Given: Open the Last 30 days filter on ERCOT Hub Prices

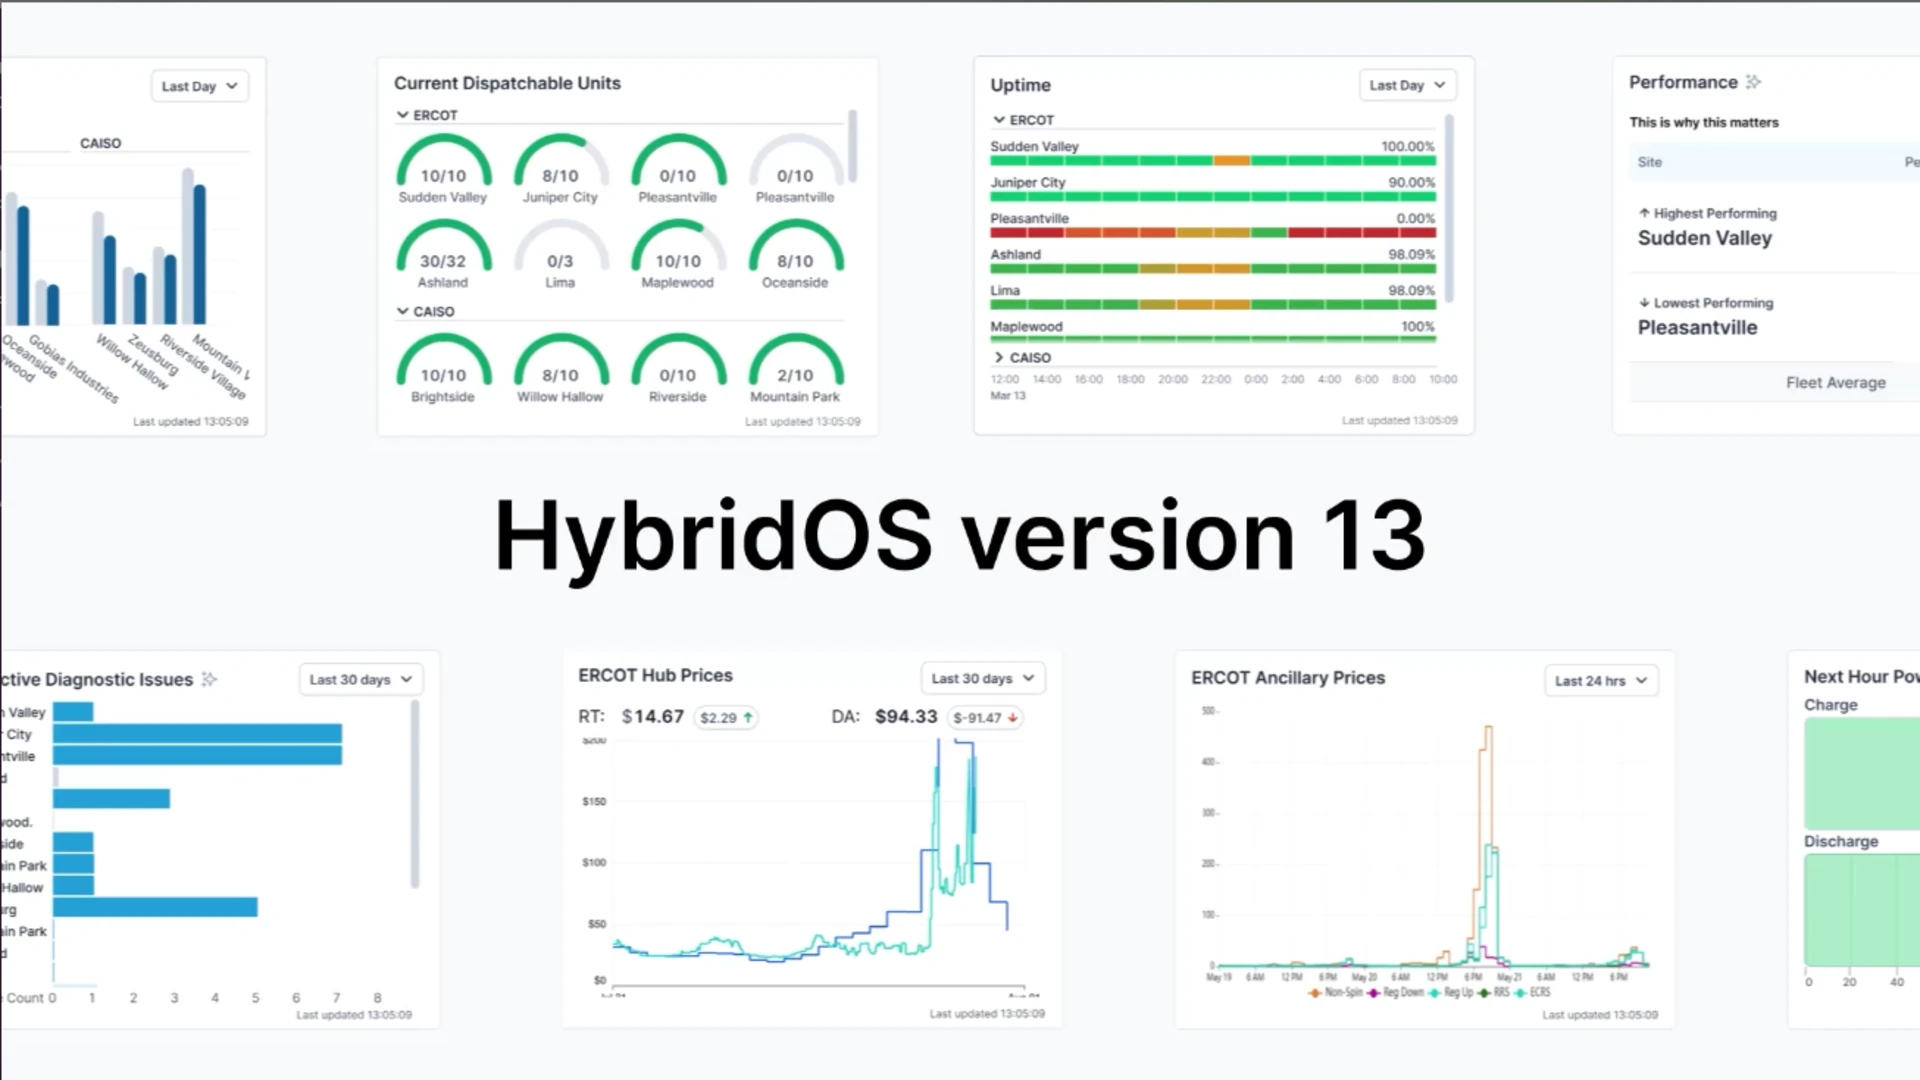Looking at the screenshot, I should coord(982,678).
